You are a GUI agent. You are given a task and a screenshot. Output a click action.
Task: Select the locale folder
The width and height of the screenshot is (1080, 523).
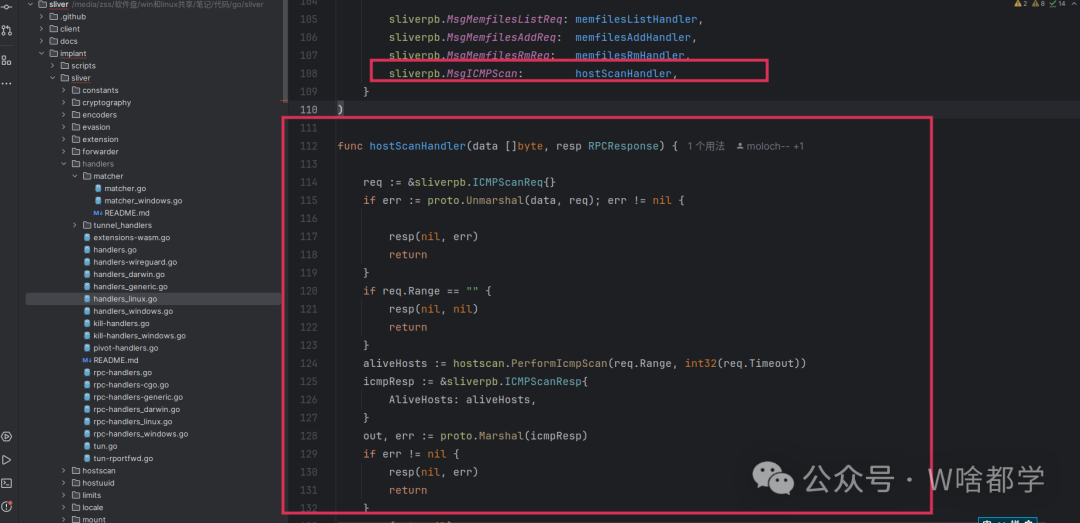tap(92, 508)
